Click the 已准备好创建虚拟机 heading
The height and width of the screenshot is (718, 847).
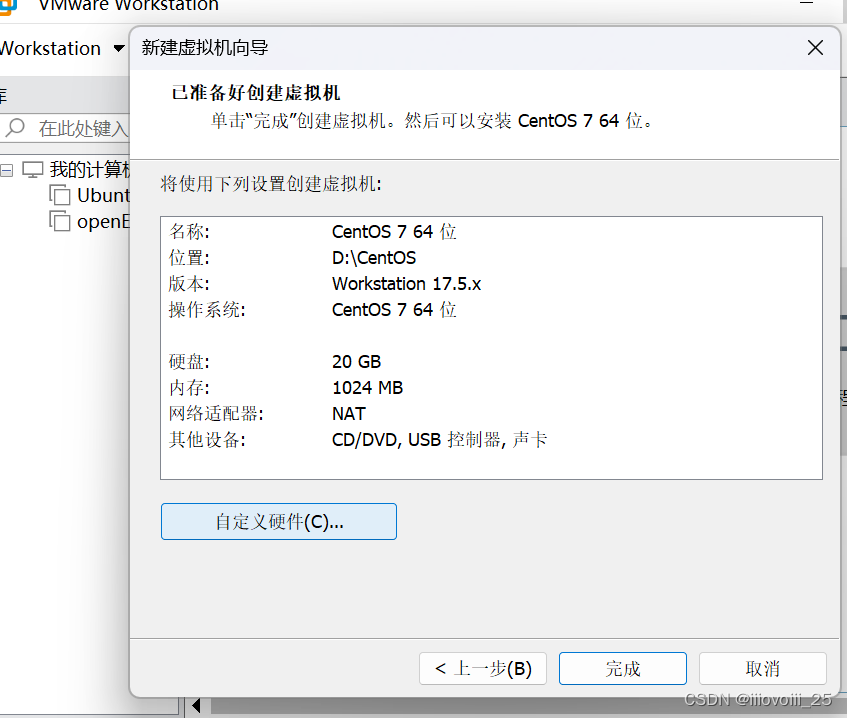(256, 92)
